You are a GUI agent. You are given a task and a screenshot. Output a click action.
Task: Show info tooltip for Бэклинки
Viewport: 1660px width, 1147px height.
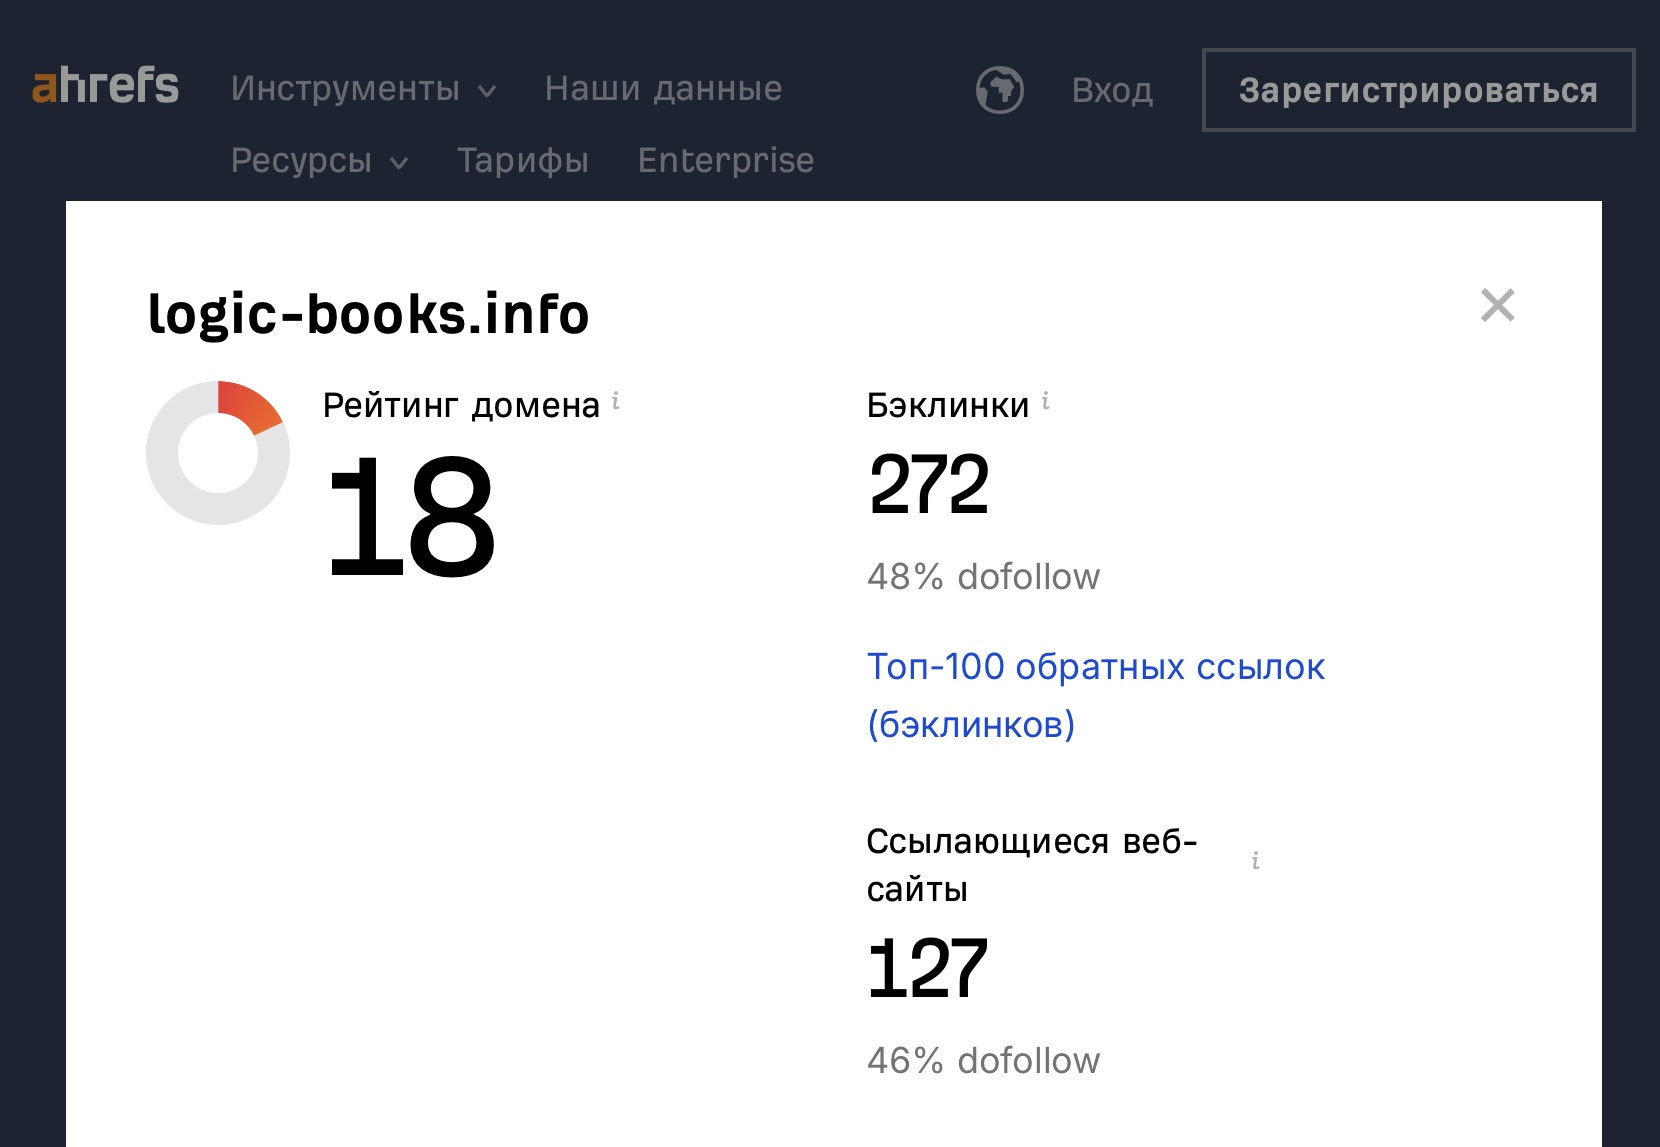click(x=1046, y=401)
